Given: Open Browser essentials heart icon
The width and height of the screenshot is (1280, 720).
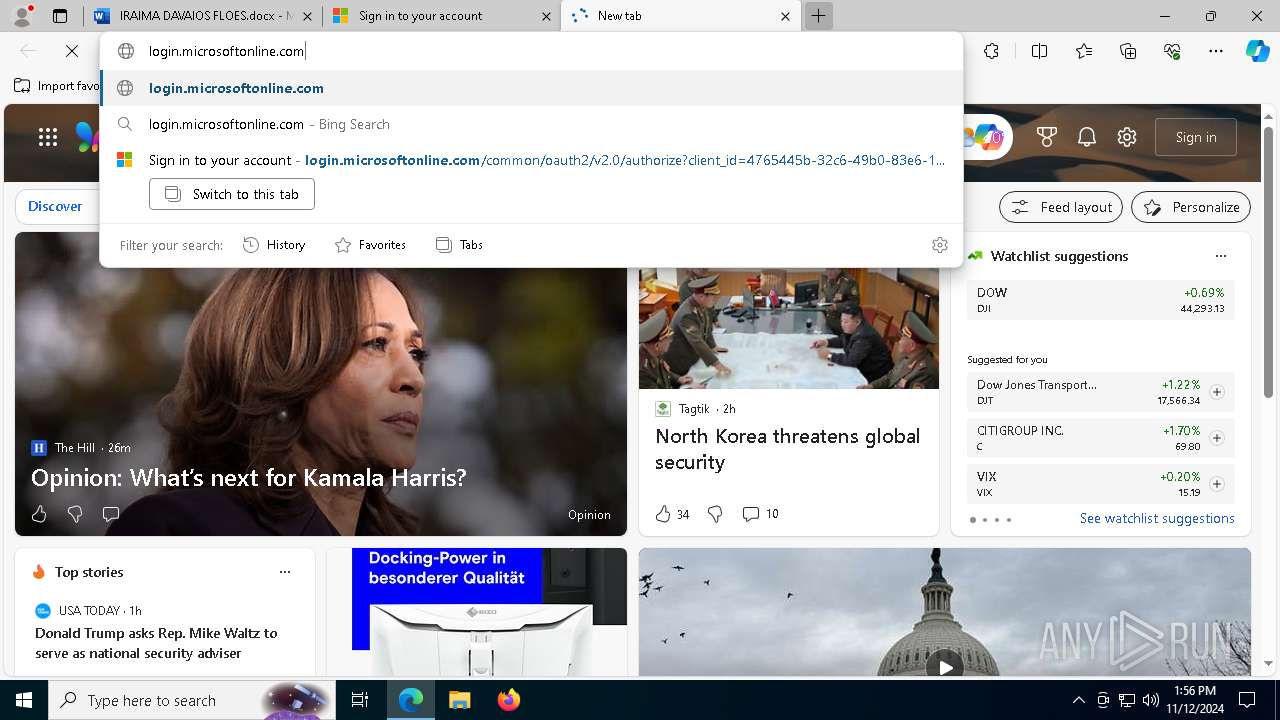Looking at the screenshot, I should tap(1172, 51).
